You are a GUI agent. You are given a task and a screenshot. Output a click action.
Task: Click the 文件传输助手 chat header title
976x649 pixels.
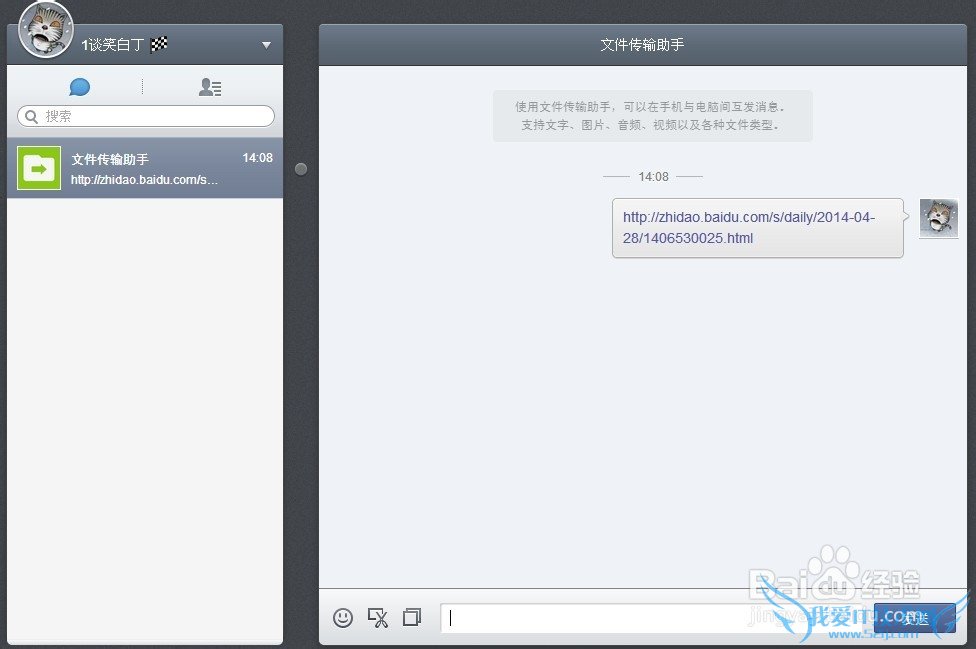[x=642, y=45]
